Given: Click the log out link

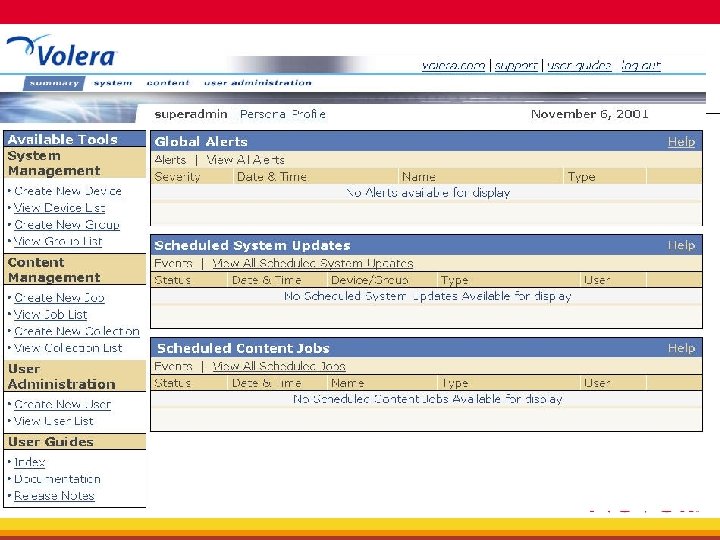Looking at the screenshot, I should click(641, 66).
